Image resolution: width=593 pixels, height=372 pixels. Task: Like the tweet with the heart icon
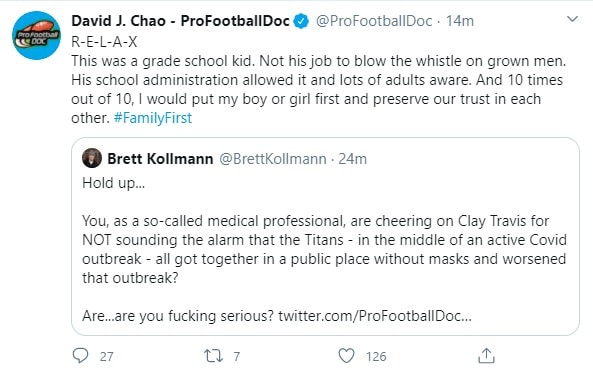point(346,356)
